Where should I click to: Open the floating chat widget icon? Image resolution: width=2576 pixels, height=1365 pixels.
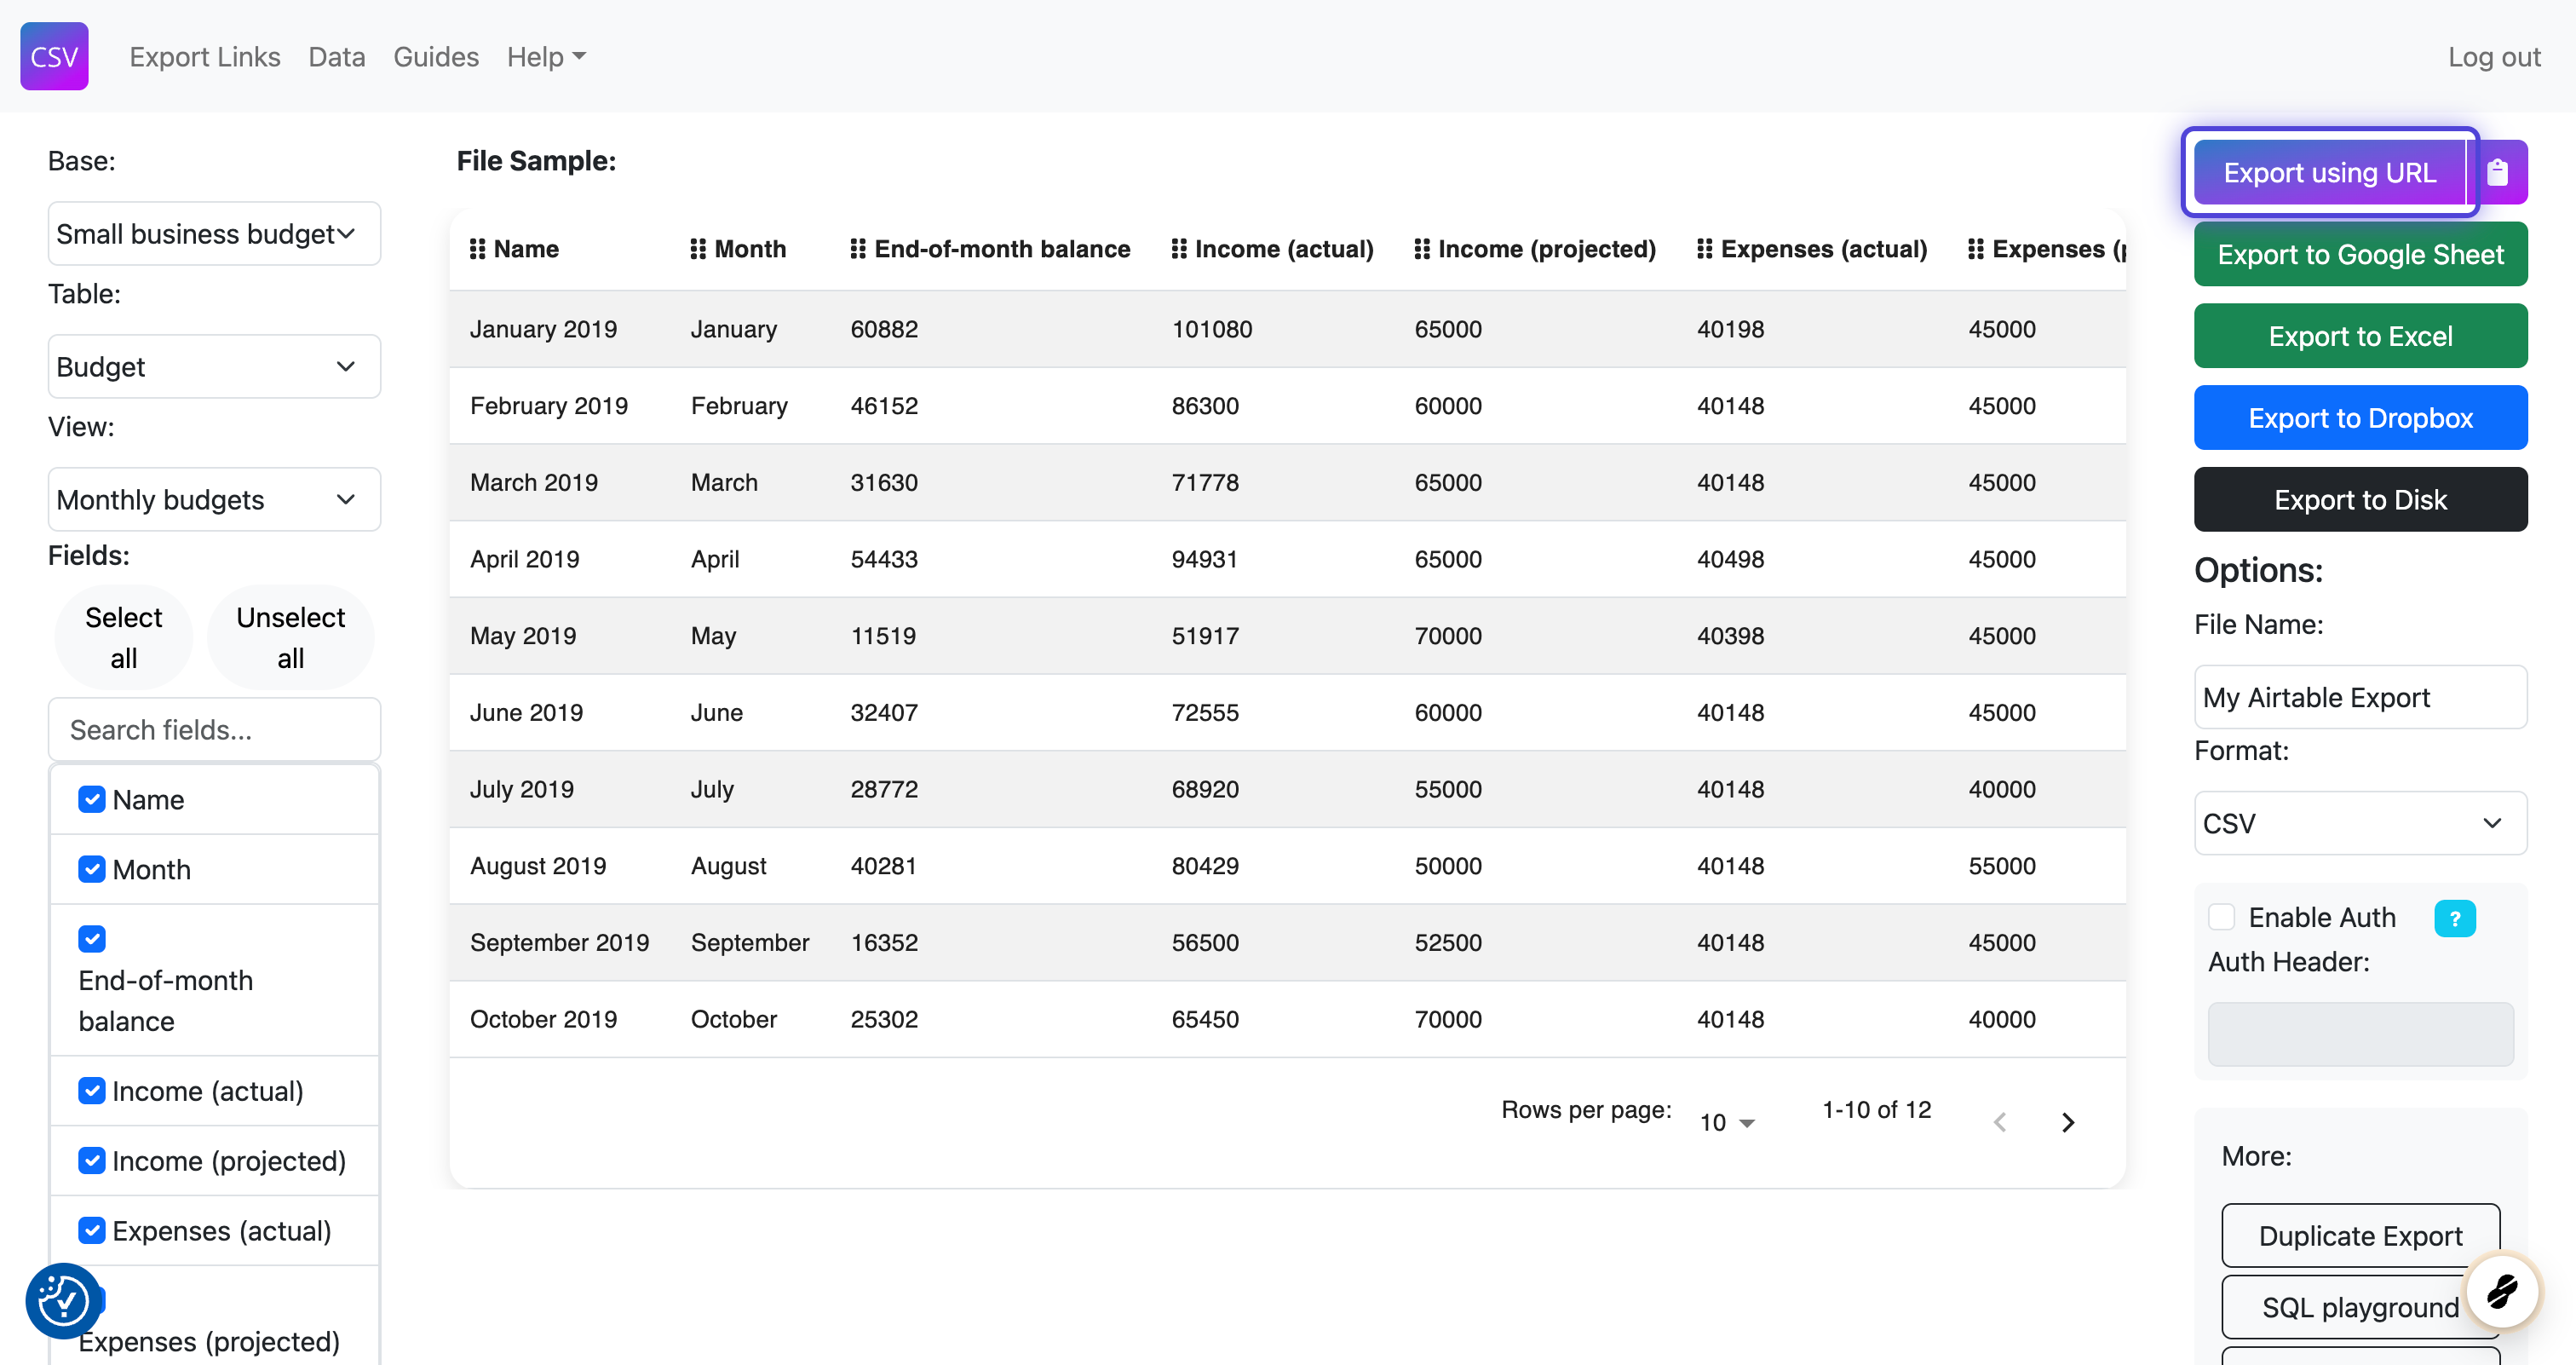(2501, 1291)
